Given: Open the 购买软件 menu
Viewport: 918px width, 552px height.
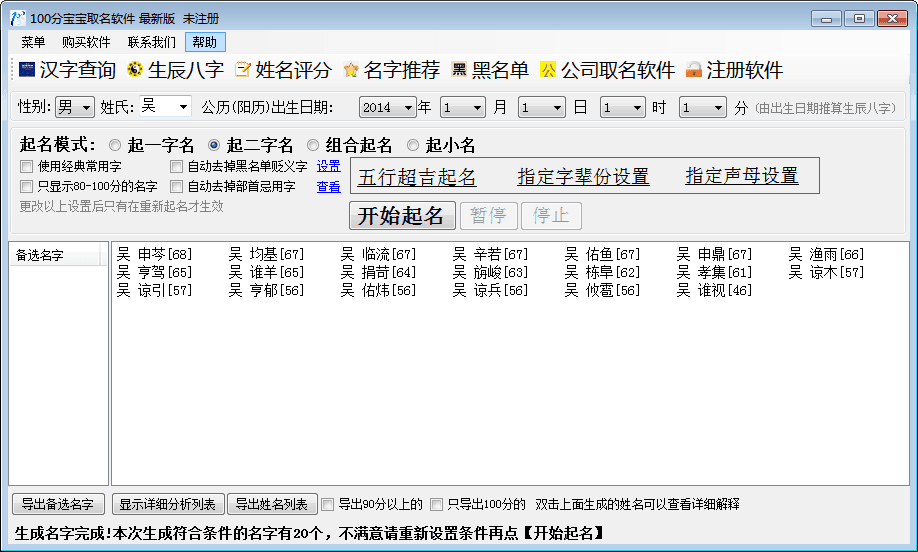Looking at the screenshot, I should tap(86, 42).
